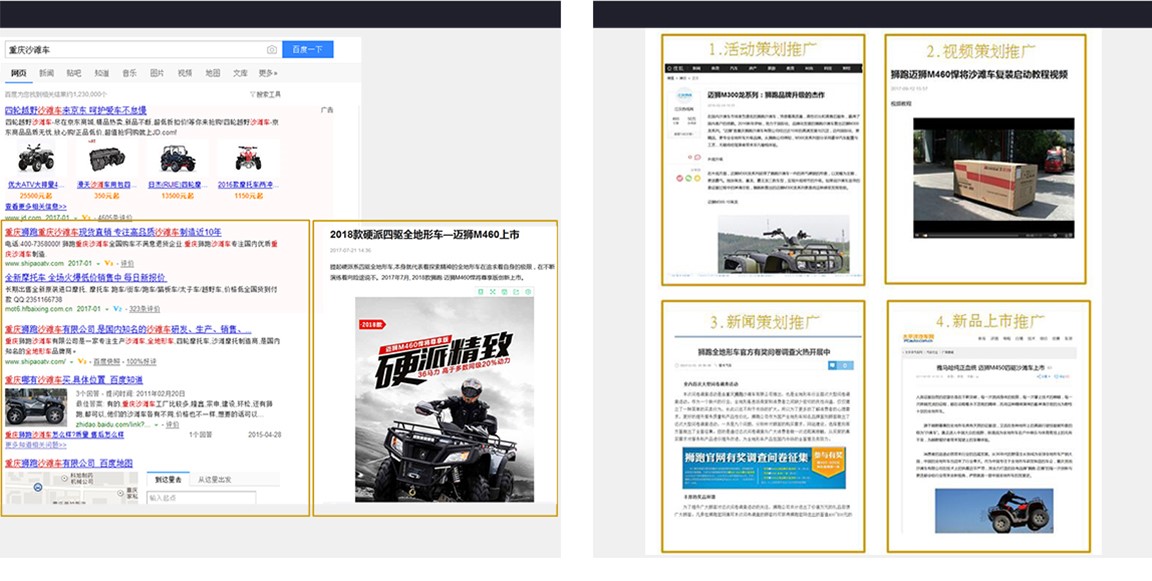Click the fullscreen icon on the poster preview

pos(492,291)
